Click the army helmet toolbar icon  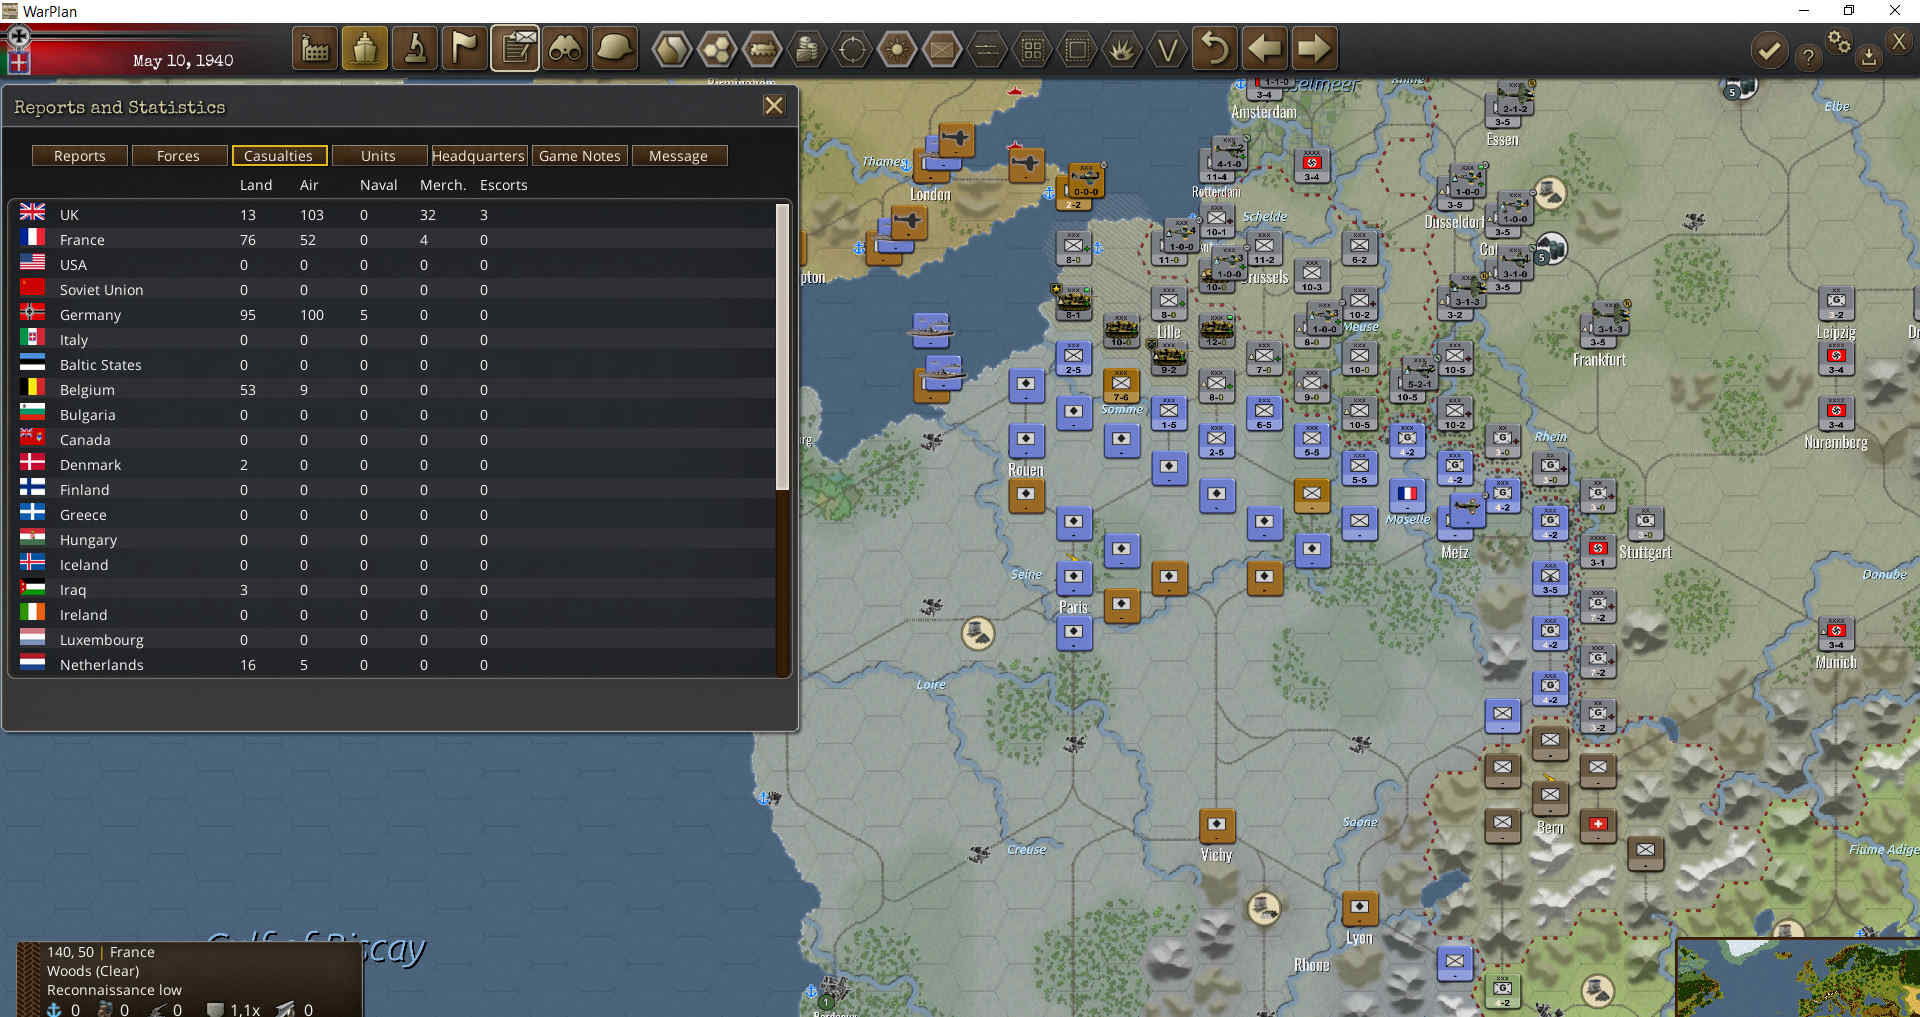615,48
